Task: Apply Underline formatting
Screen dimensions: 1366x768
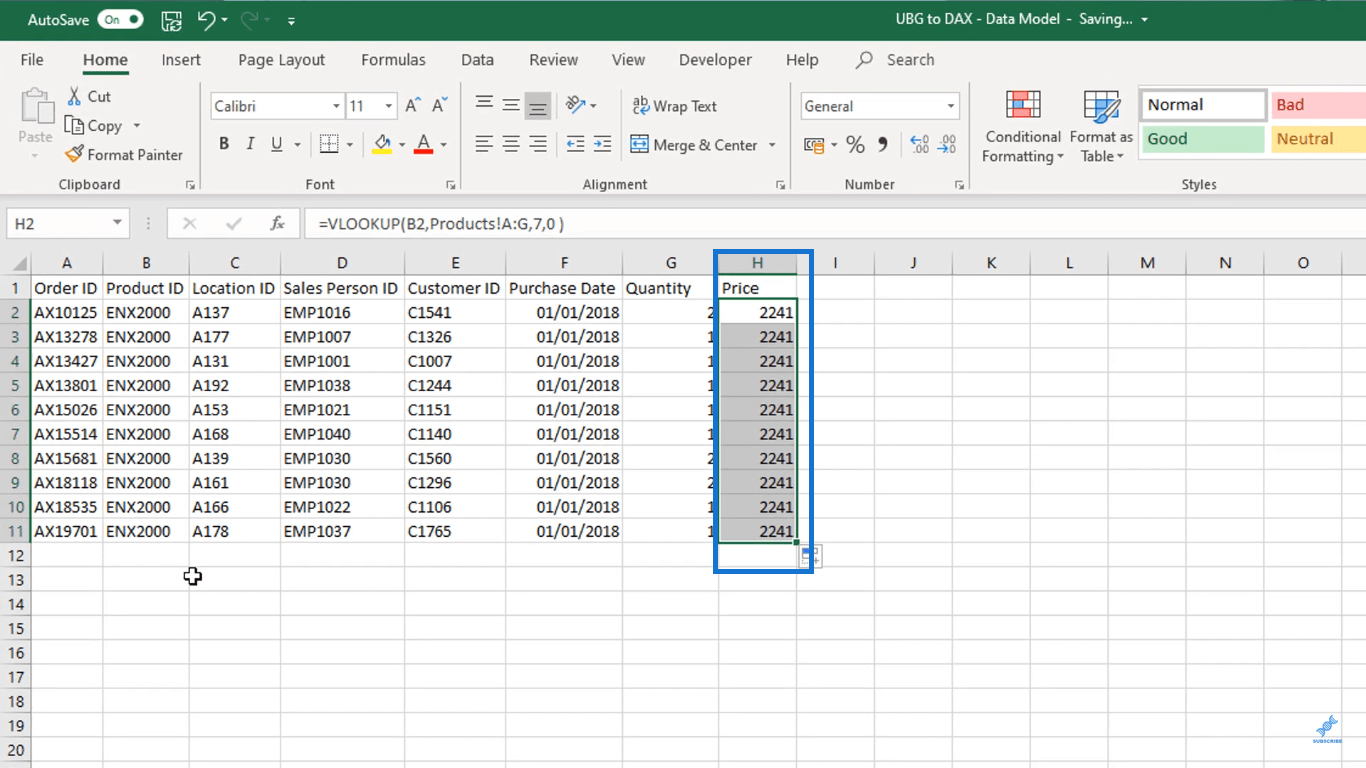Action: click(x=277, y=144)
